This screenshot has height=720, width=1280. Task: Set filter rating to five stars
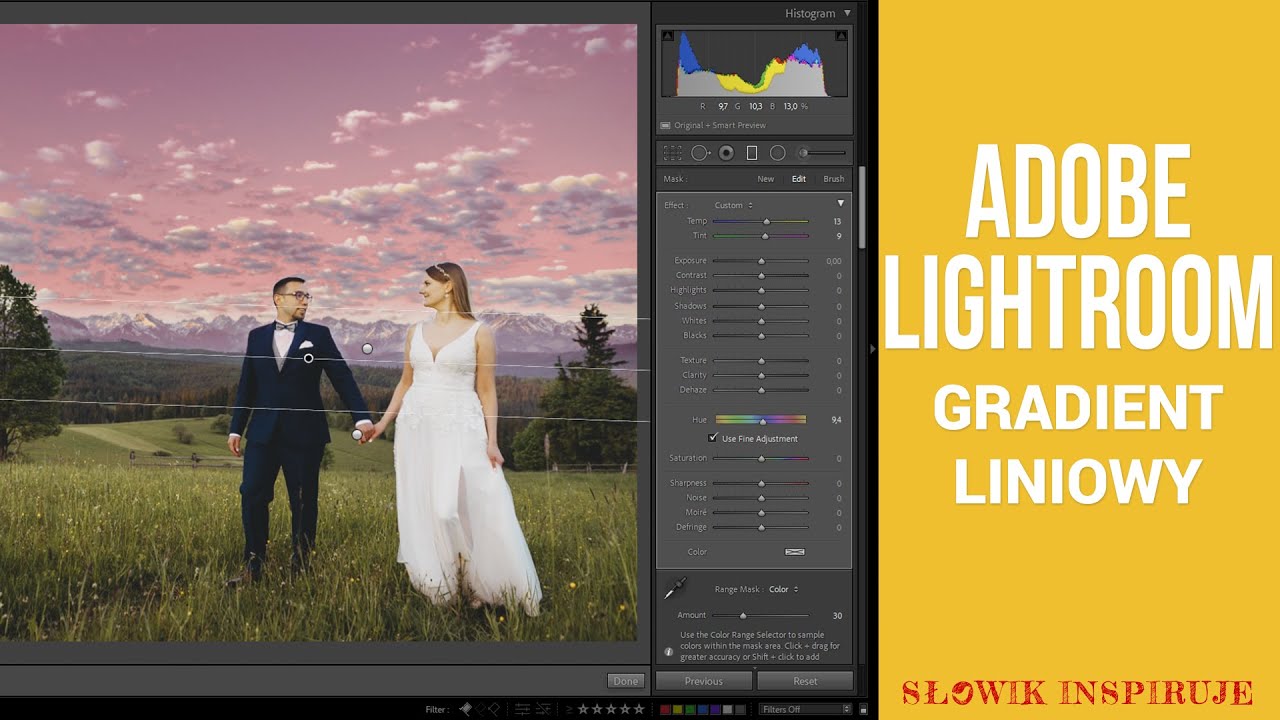[x=638, y=709]
